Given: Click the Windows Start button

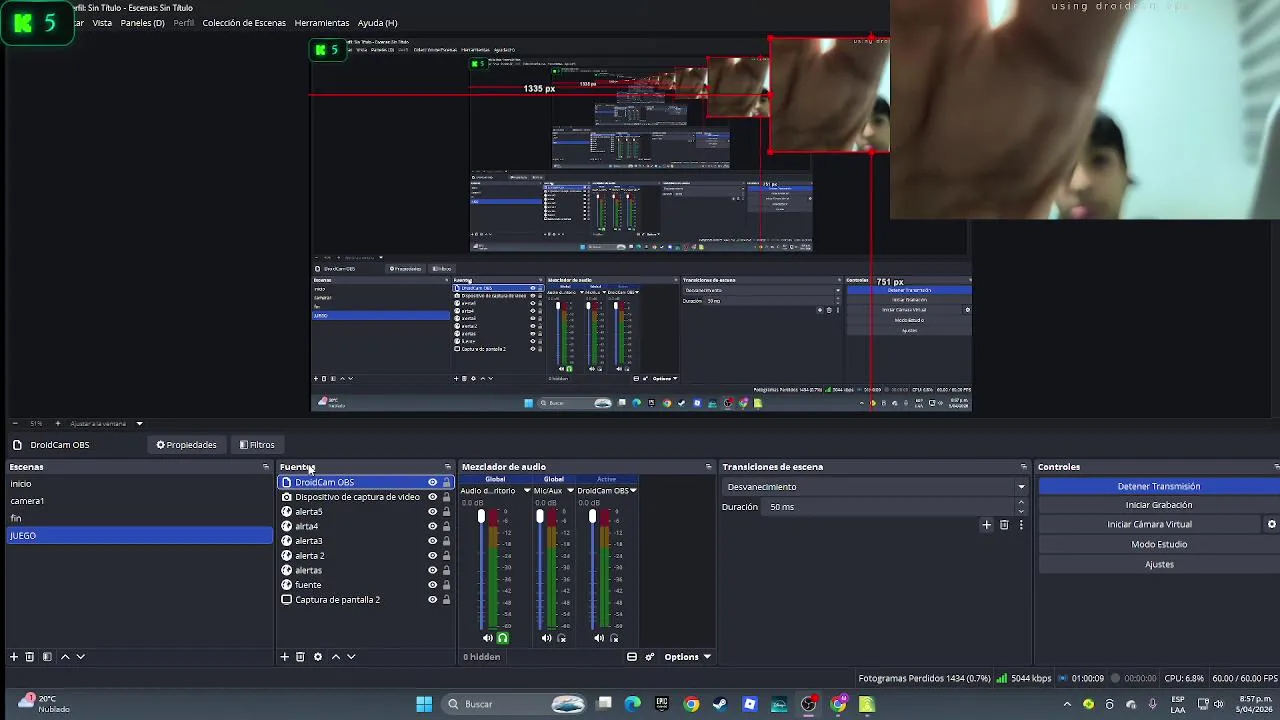Looking at the screenshot, I should point(424,704).
